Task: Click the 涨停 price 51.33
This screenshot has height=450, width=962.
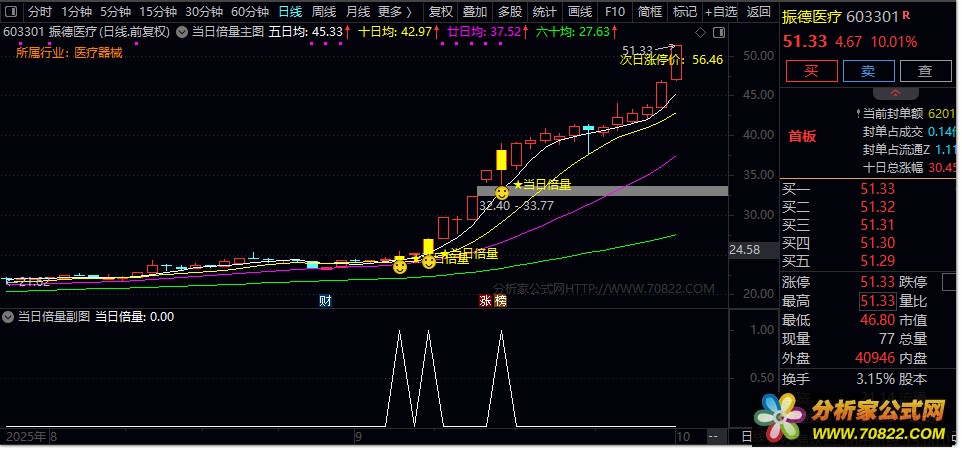Action: [x=877, y=282]
